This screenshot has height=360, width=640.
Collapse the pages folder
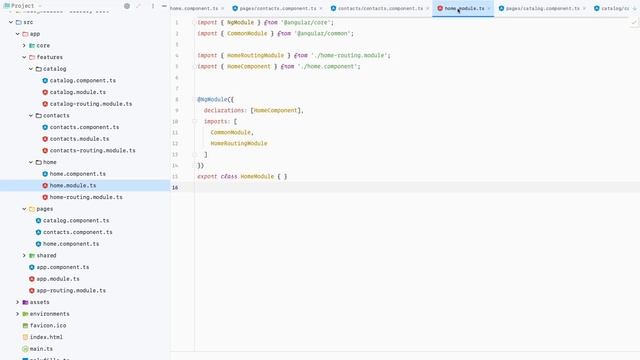(x=24, y=209)
